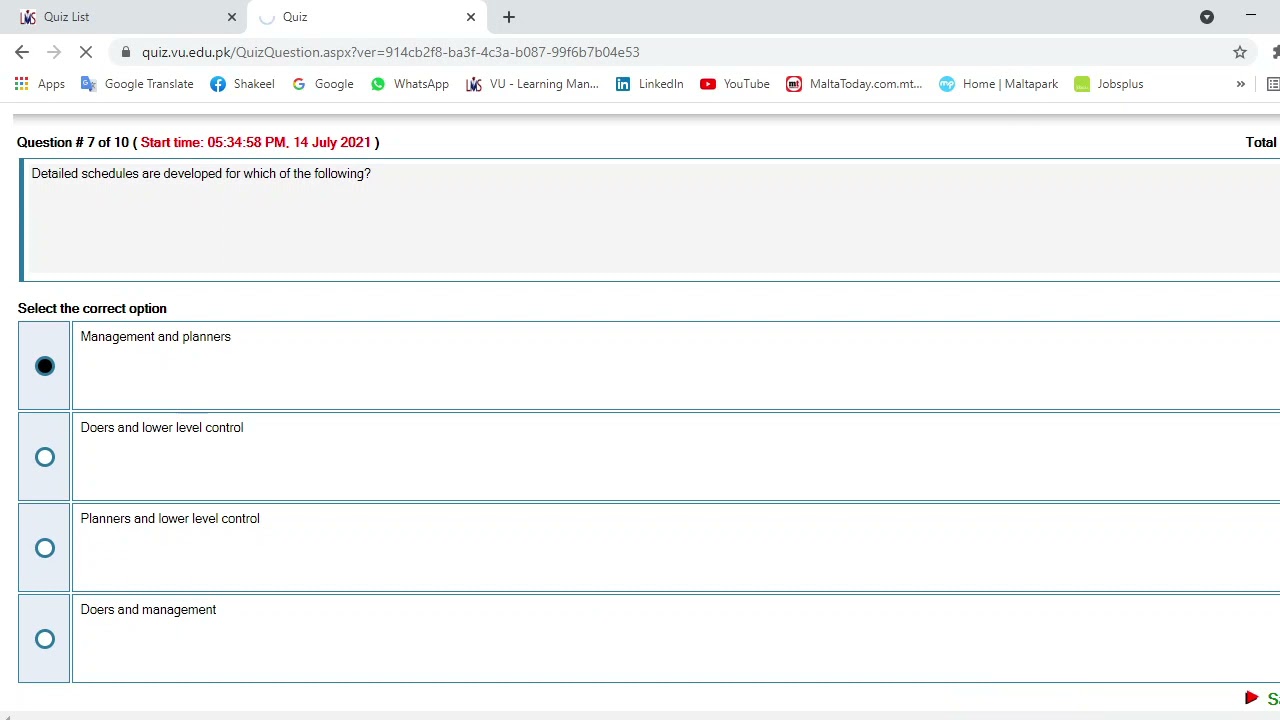Open the MaltaToday.com.mt bookmark
This screenshot has width=1280, height=720.
click(854, 84)
